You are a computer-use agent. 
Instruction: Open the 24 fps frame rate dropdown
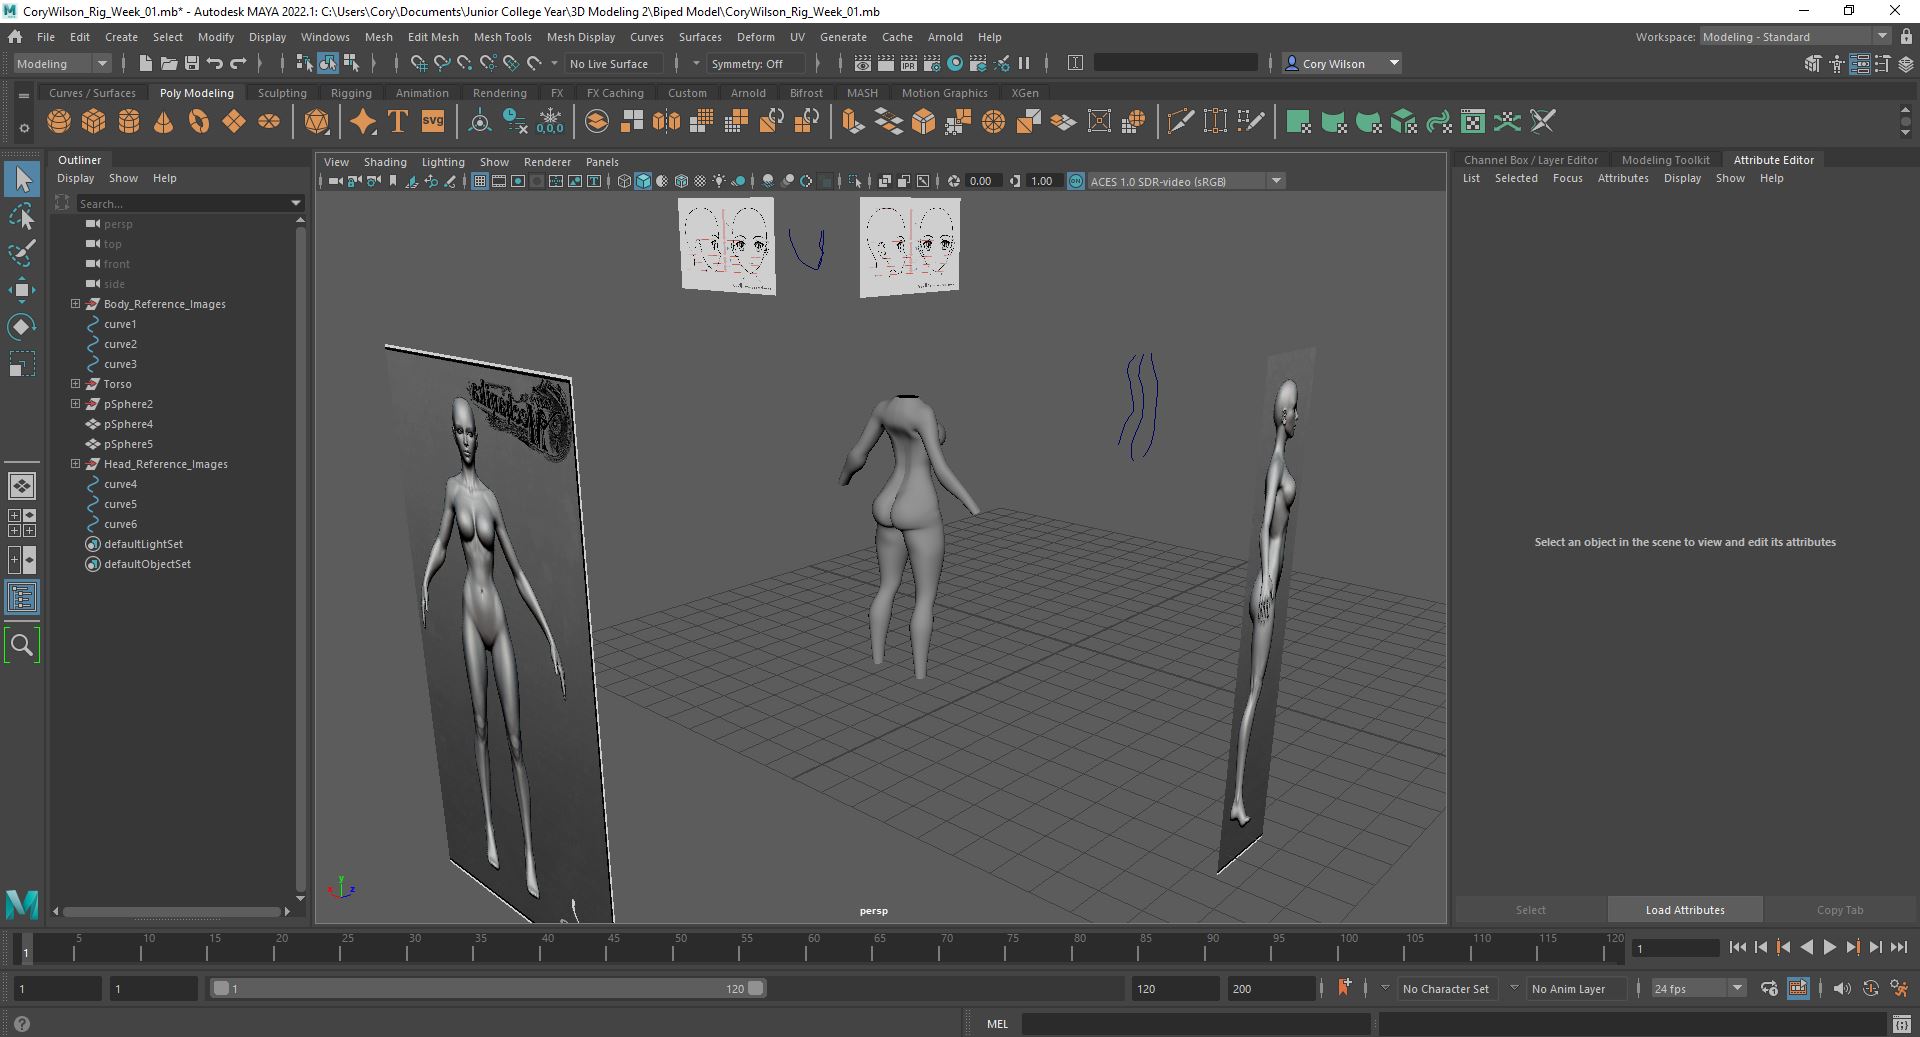click(1697, 988)
